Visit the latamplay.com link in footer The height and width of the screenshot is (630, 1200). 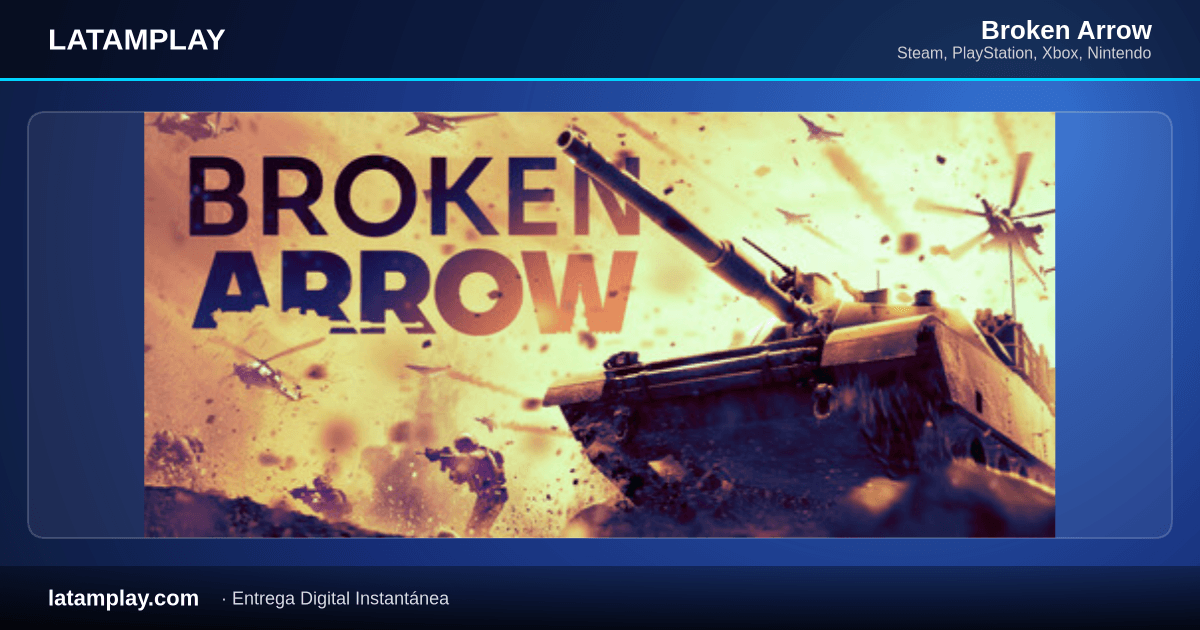click(124, 598)
